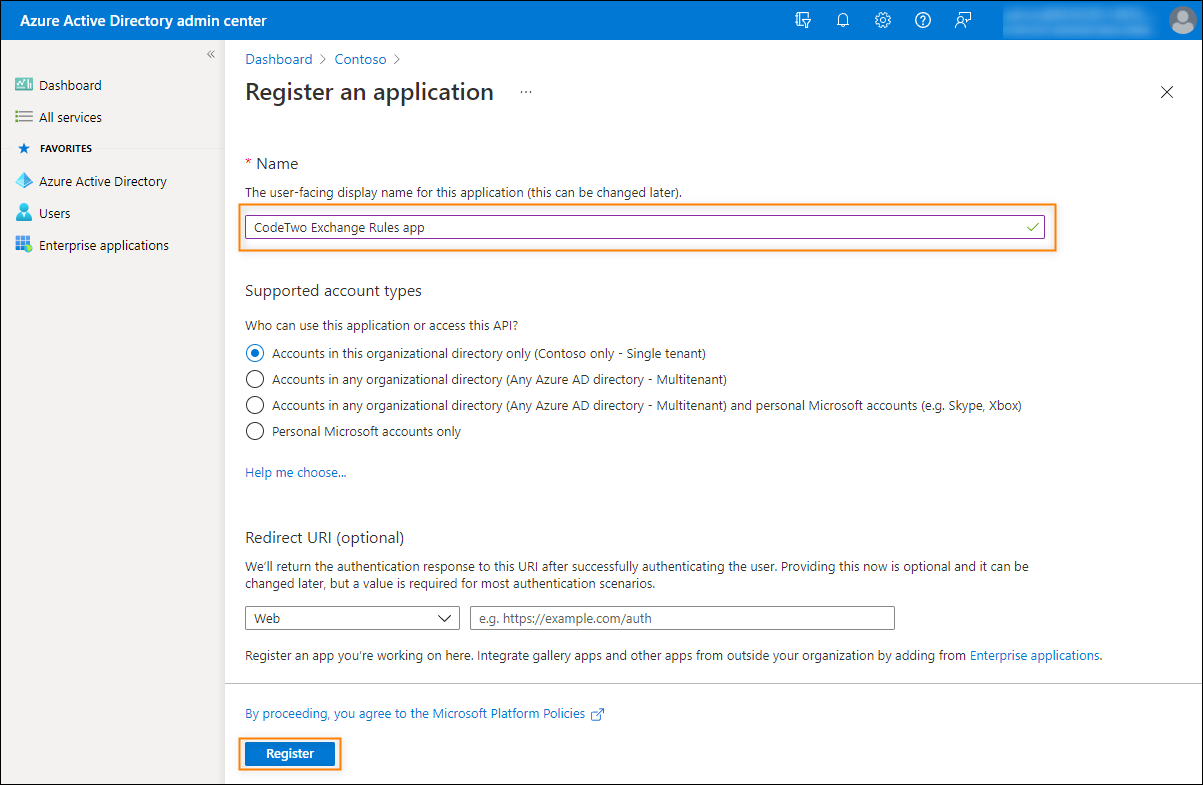Open the feedback icon in header
This screenshot has width=1203, height=785.
point(963,20)
